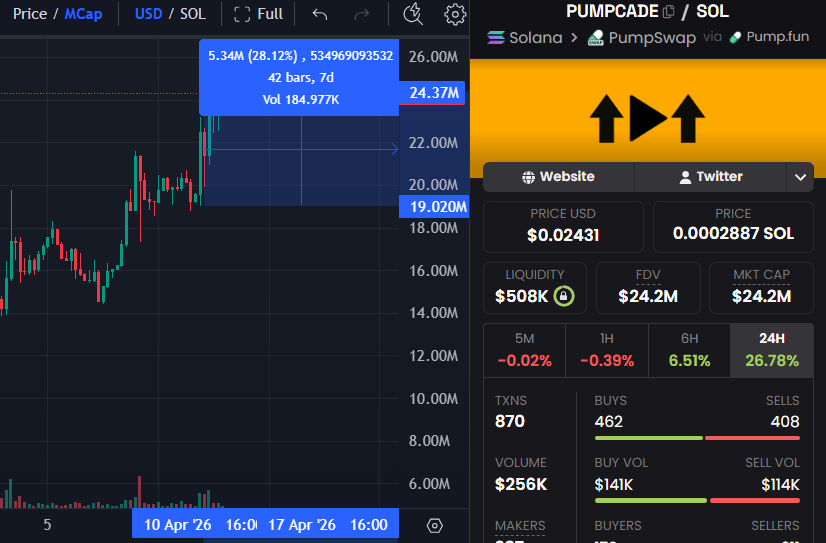Click the SELL VOL $114K value
Viewport: 826px width, 543px height.
780,485
